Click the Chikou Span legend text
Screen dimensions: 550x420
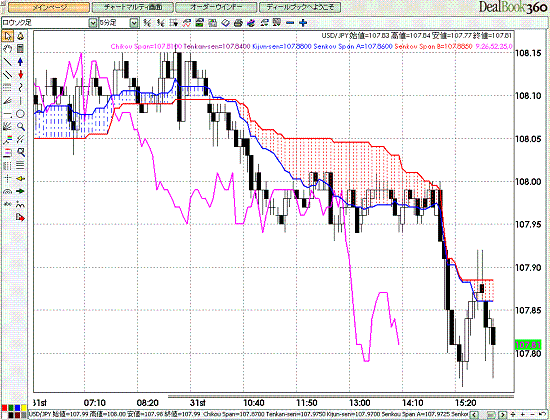pos(146,46)
